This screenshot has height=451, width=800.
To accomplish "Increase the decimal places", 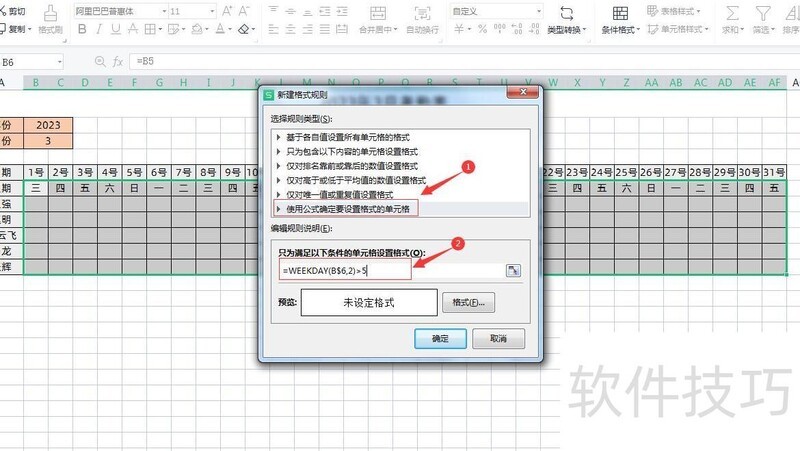I will 517,29.
